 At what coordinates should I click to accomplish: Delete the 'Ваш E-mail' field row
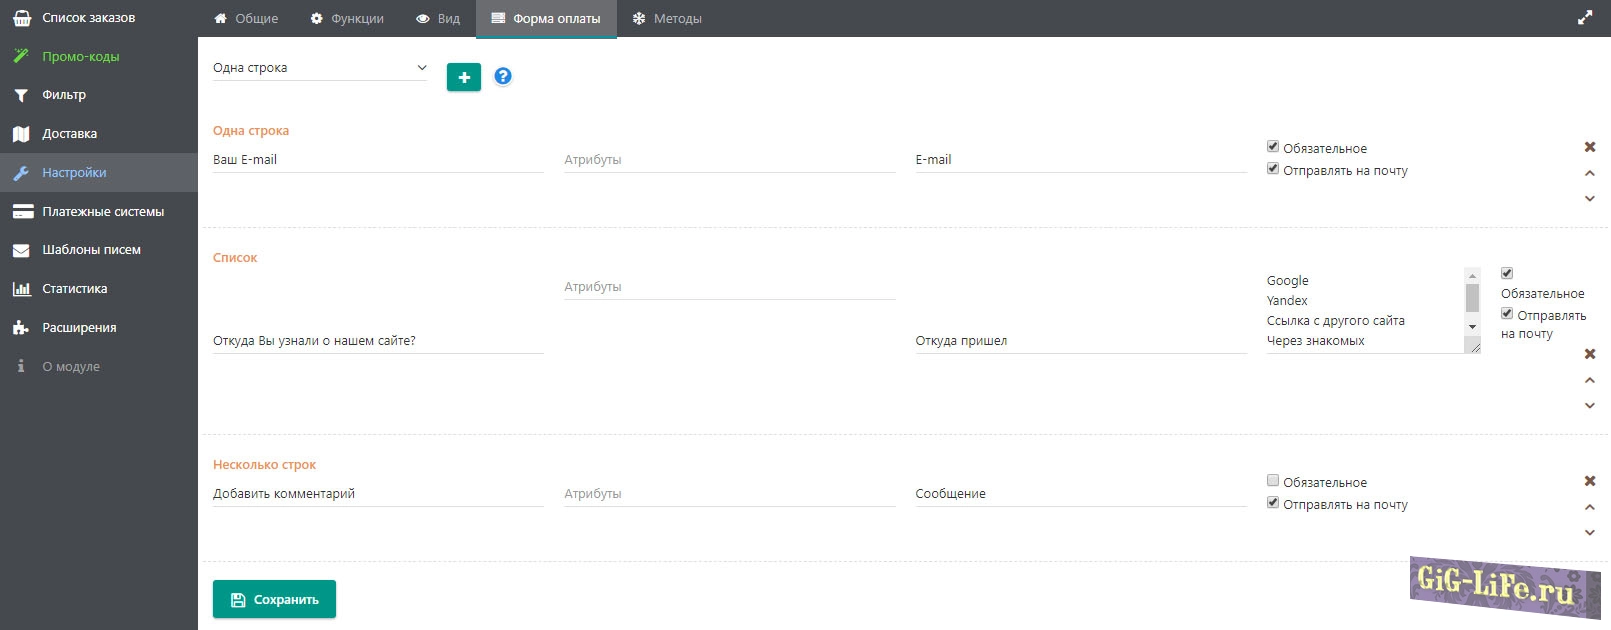[1589, 147]
